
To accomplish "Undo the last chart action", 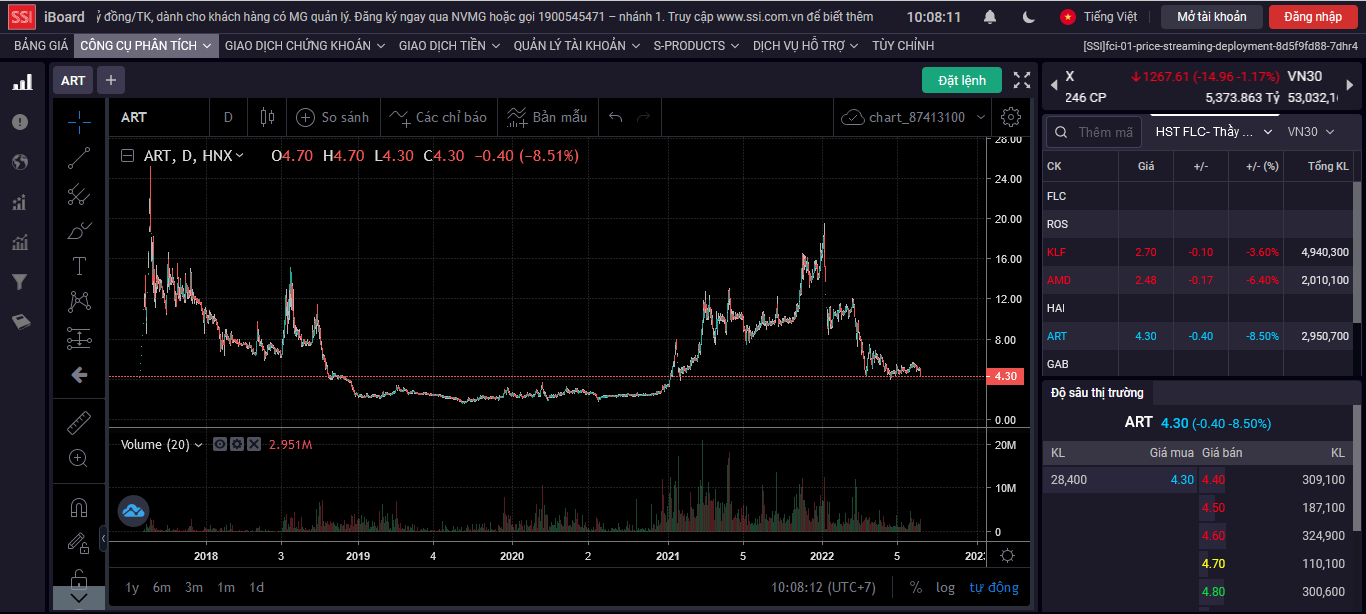I will click(x=616, y=117).
